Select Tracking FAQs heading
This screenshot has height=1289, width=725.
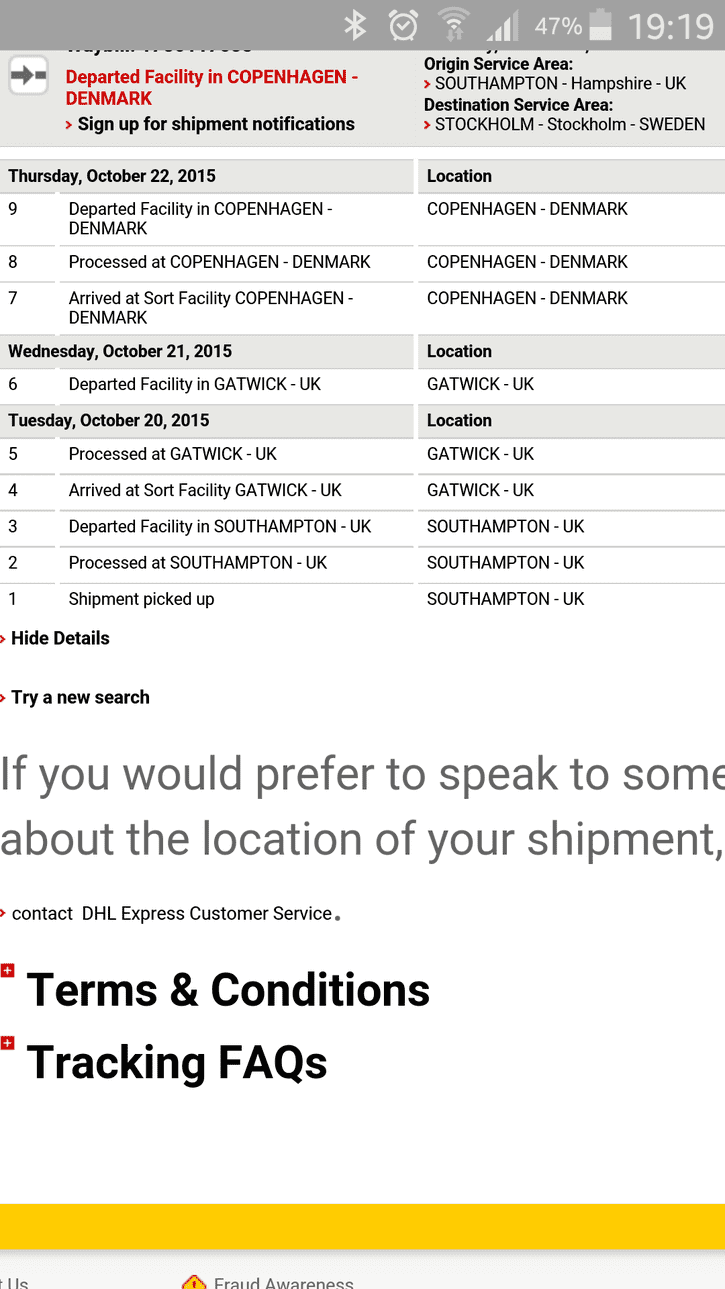(177, 1062)
